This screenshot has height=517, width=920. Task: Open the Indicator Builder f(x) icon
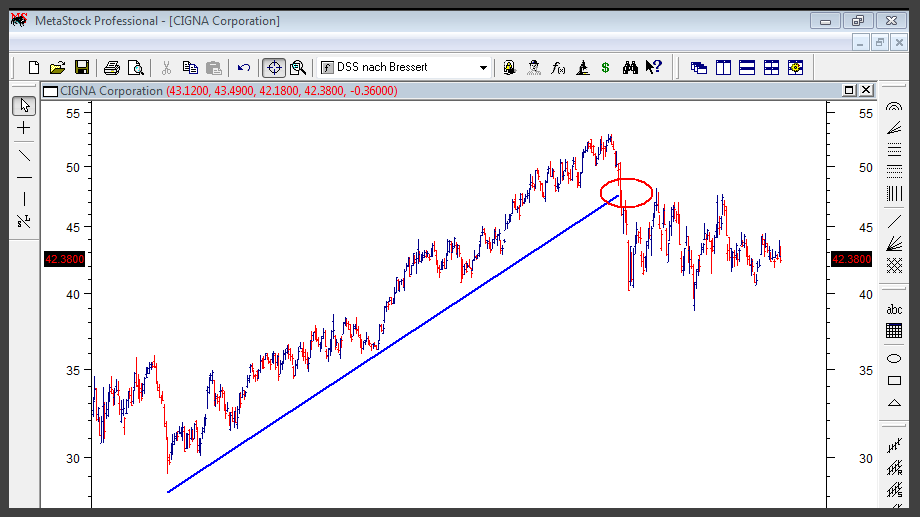(558, 68)
